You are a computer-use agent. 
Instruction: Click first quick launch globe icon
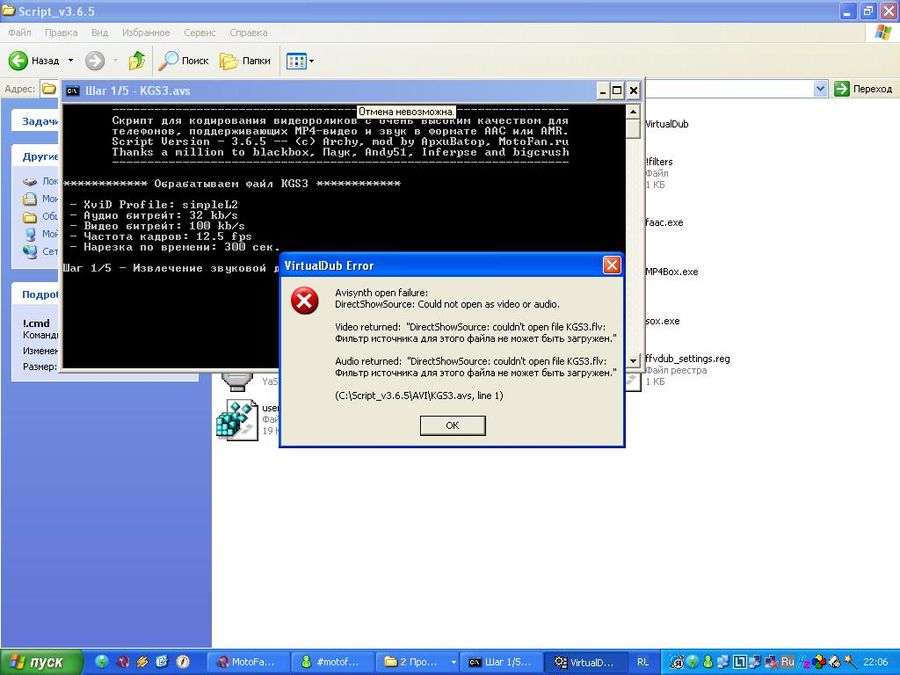coord(102,662)
